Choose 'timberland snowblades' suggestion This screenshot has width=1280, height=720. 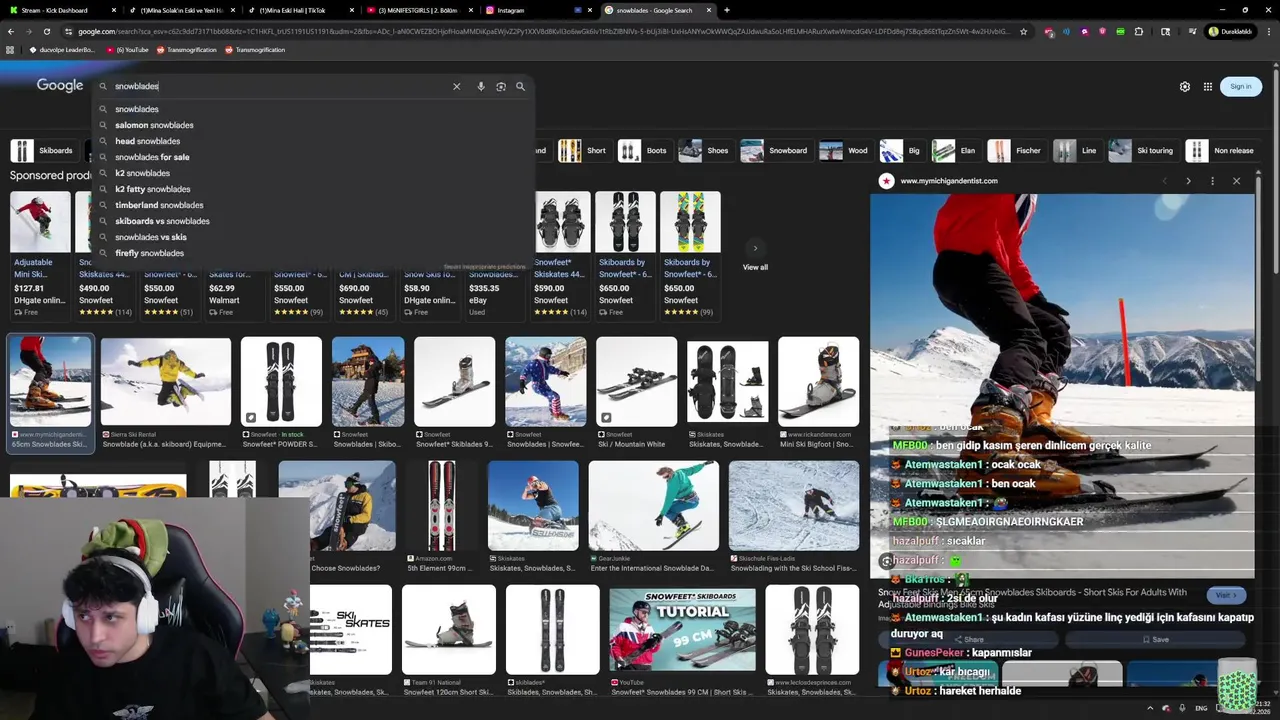[315, 205]
